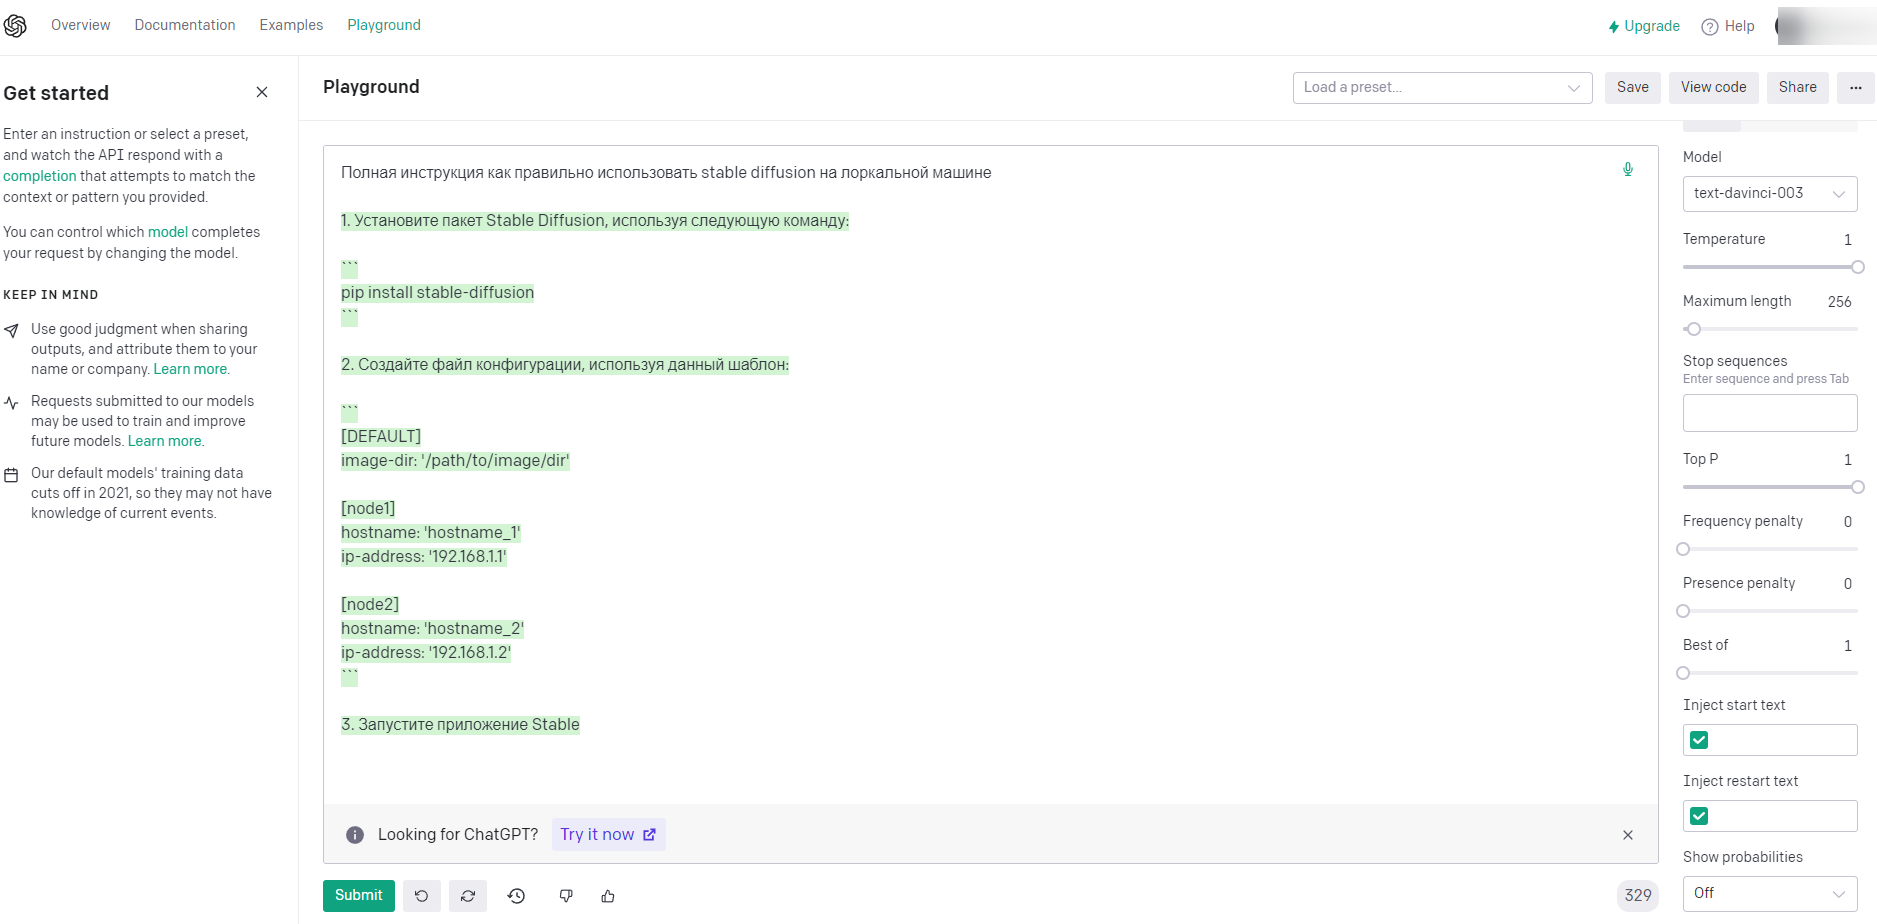This screenshot has width=1877, height=924.
Task: Click the thumbs up icon
Action: (x=608, y=896)
